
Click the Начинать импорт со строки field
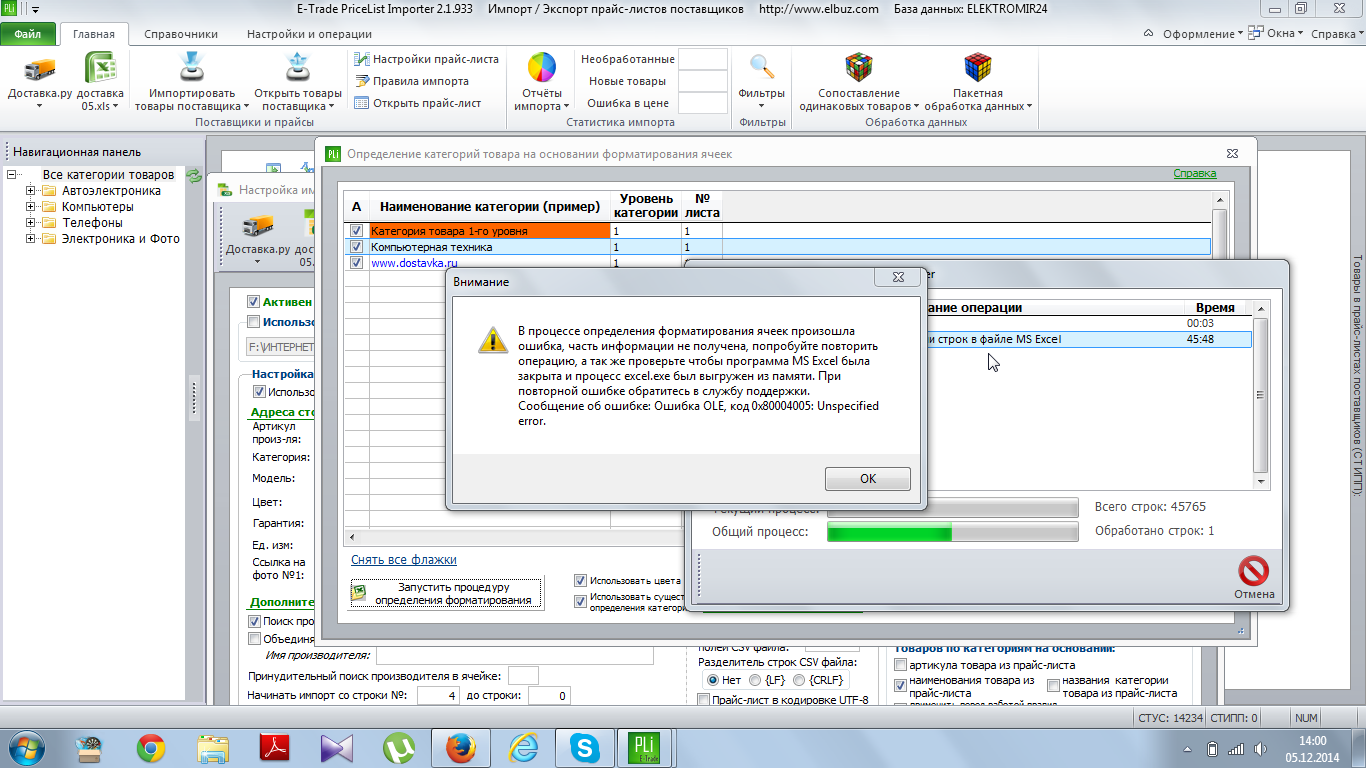tap(439, 696)
